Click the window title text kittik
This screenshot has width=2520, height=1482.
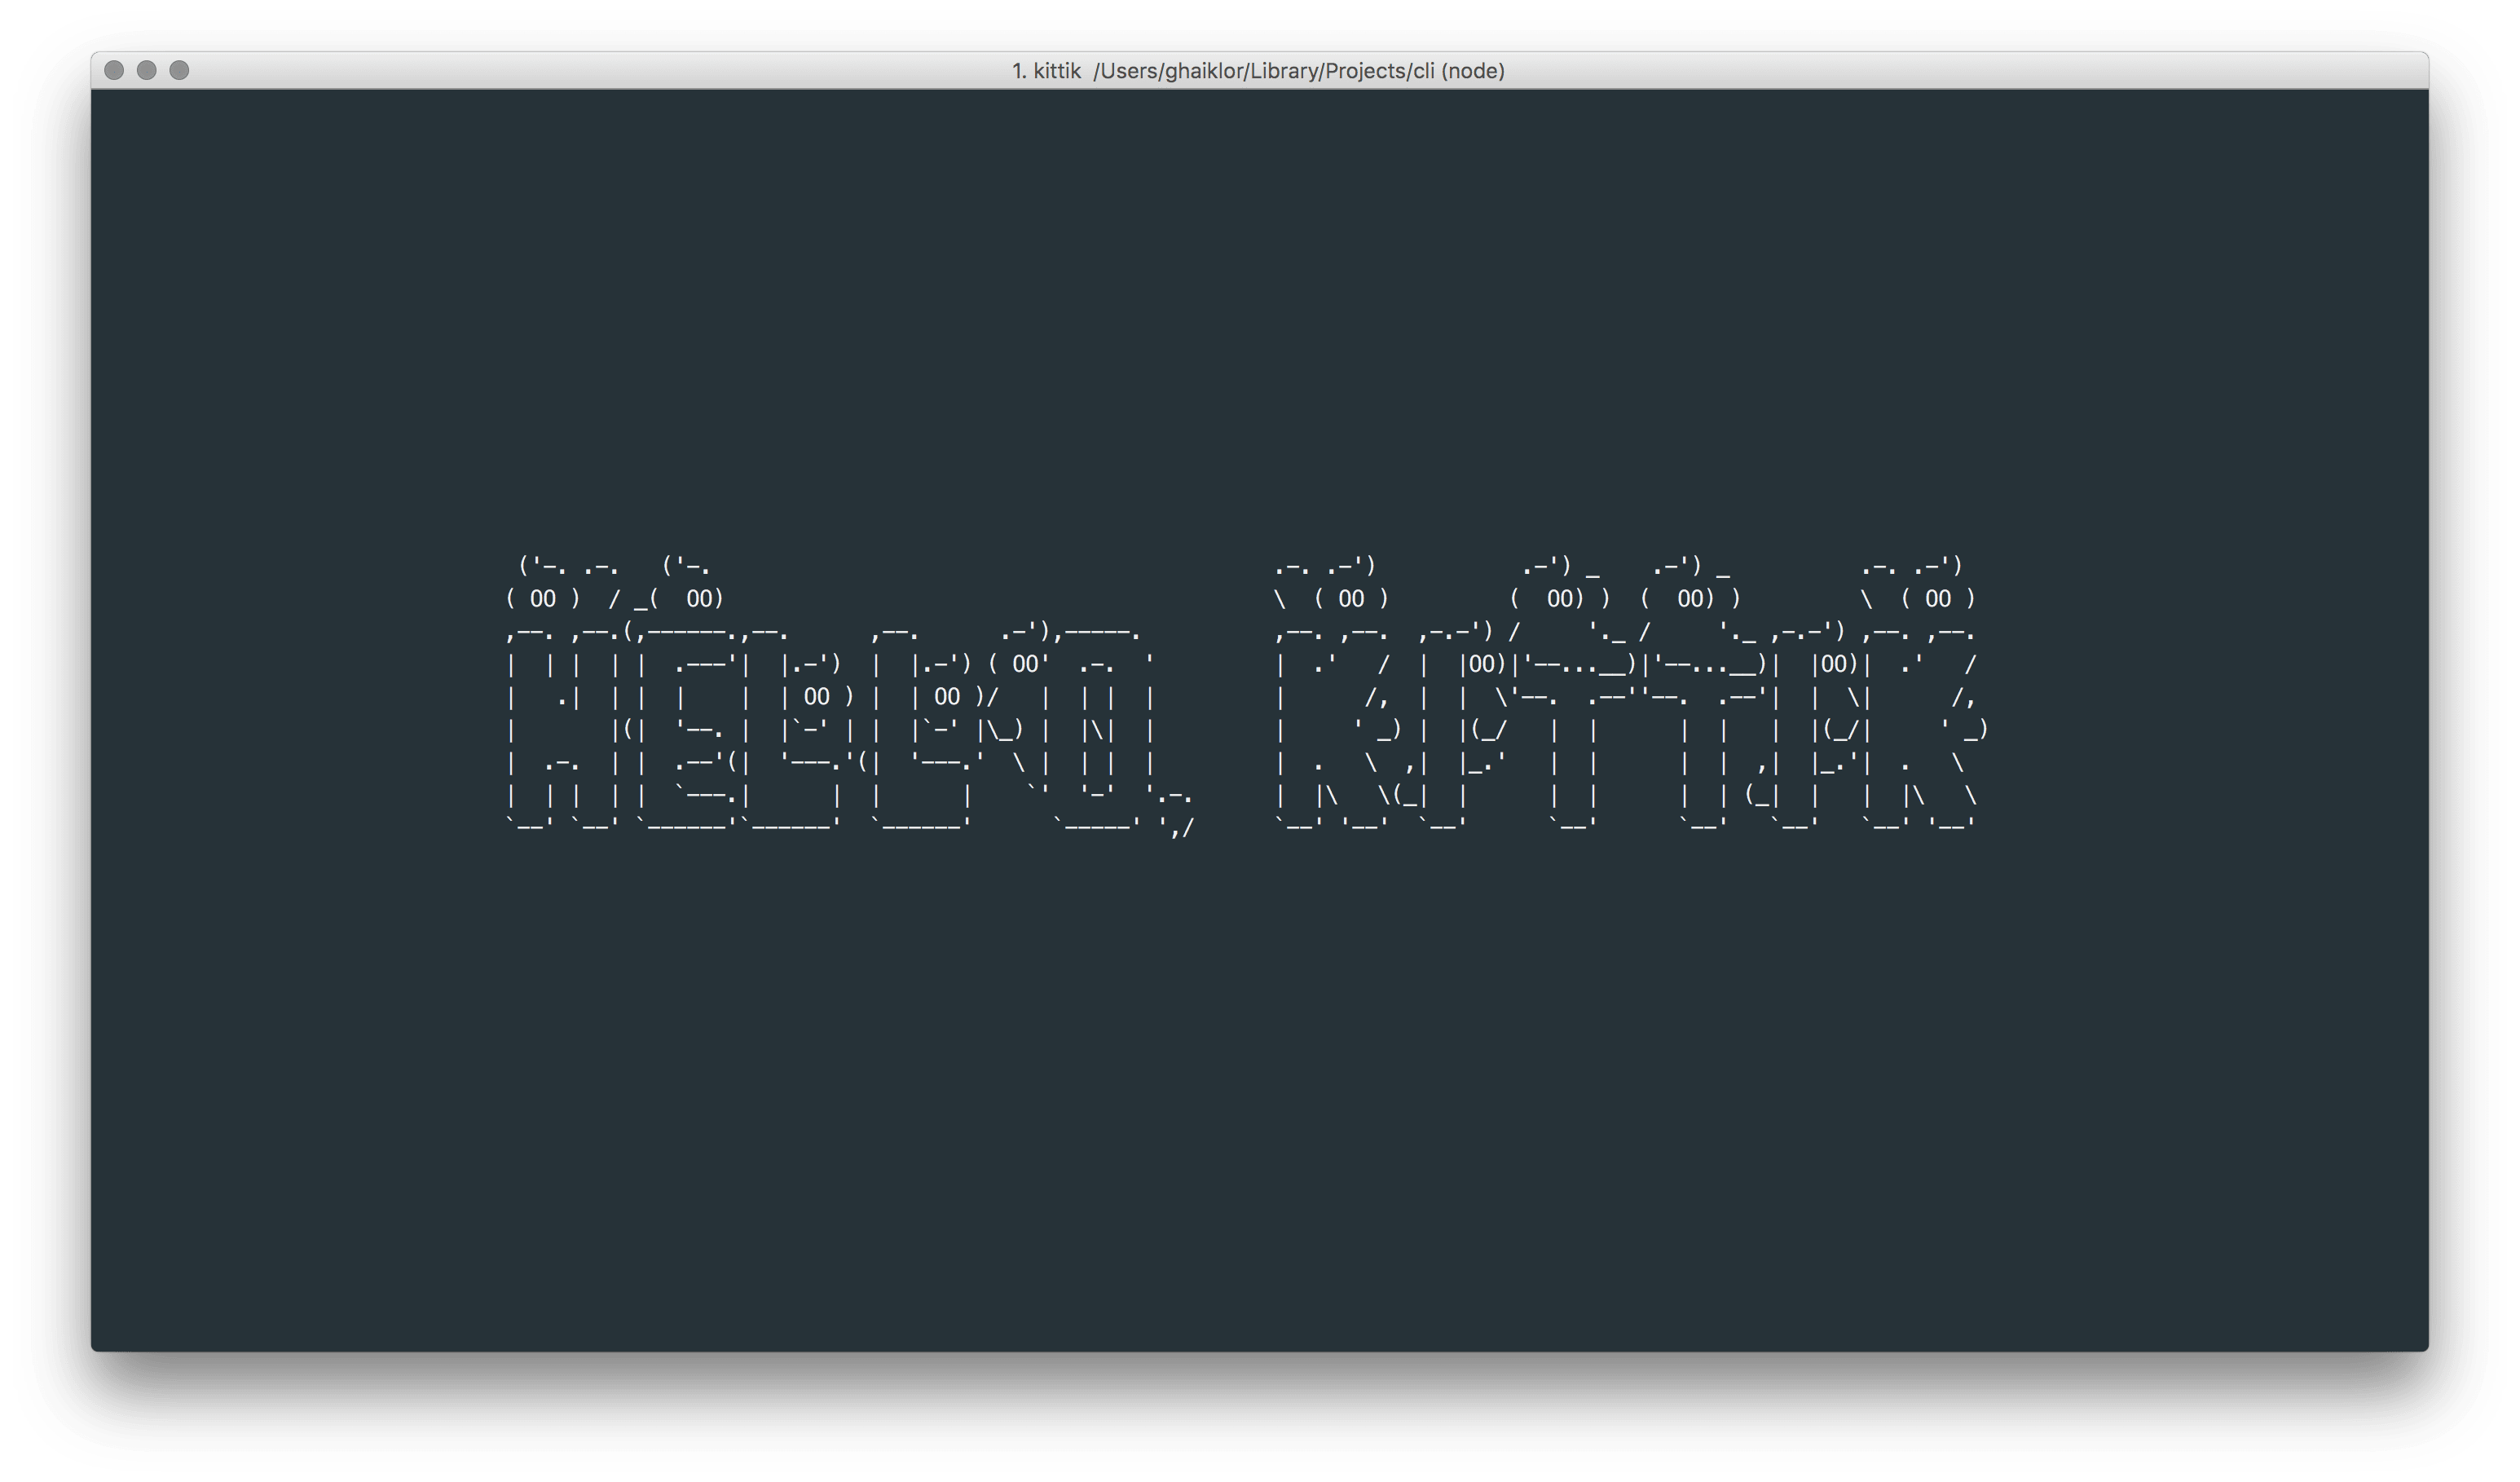click(x=1057, y=71)
